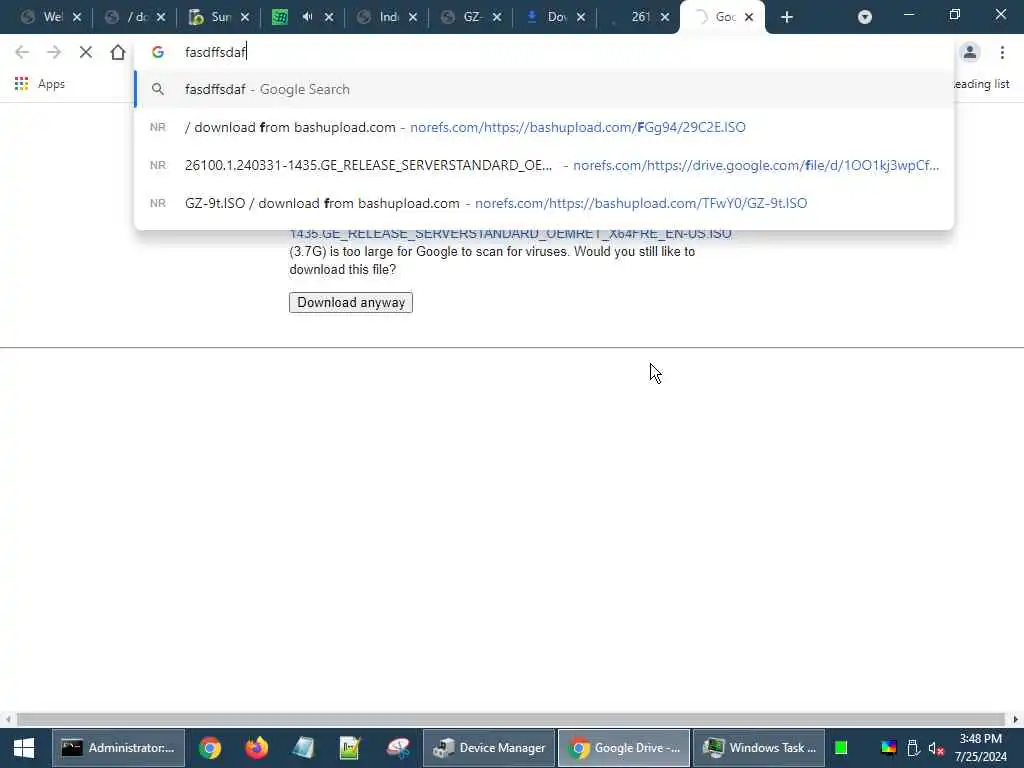Switch to the 'Dov' downloads tab

547,18
